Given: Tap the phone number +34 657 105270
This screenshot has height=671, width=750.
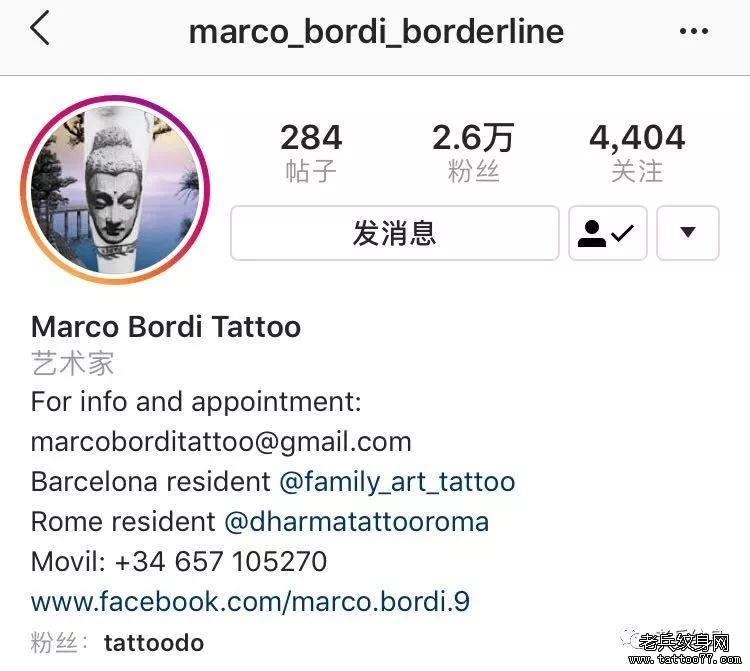Looking at the screenshot, I should coord(221,561).
